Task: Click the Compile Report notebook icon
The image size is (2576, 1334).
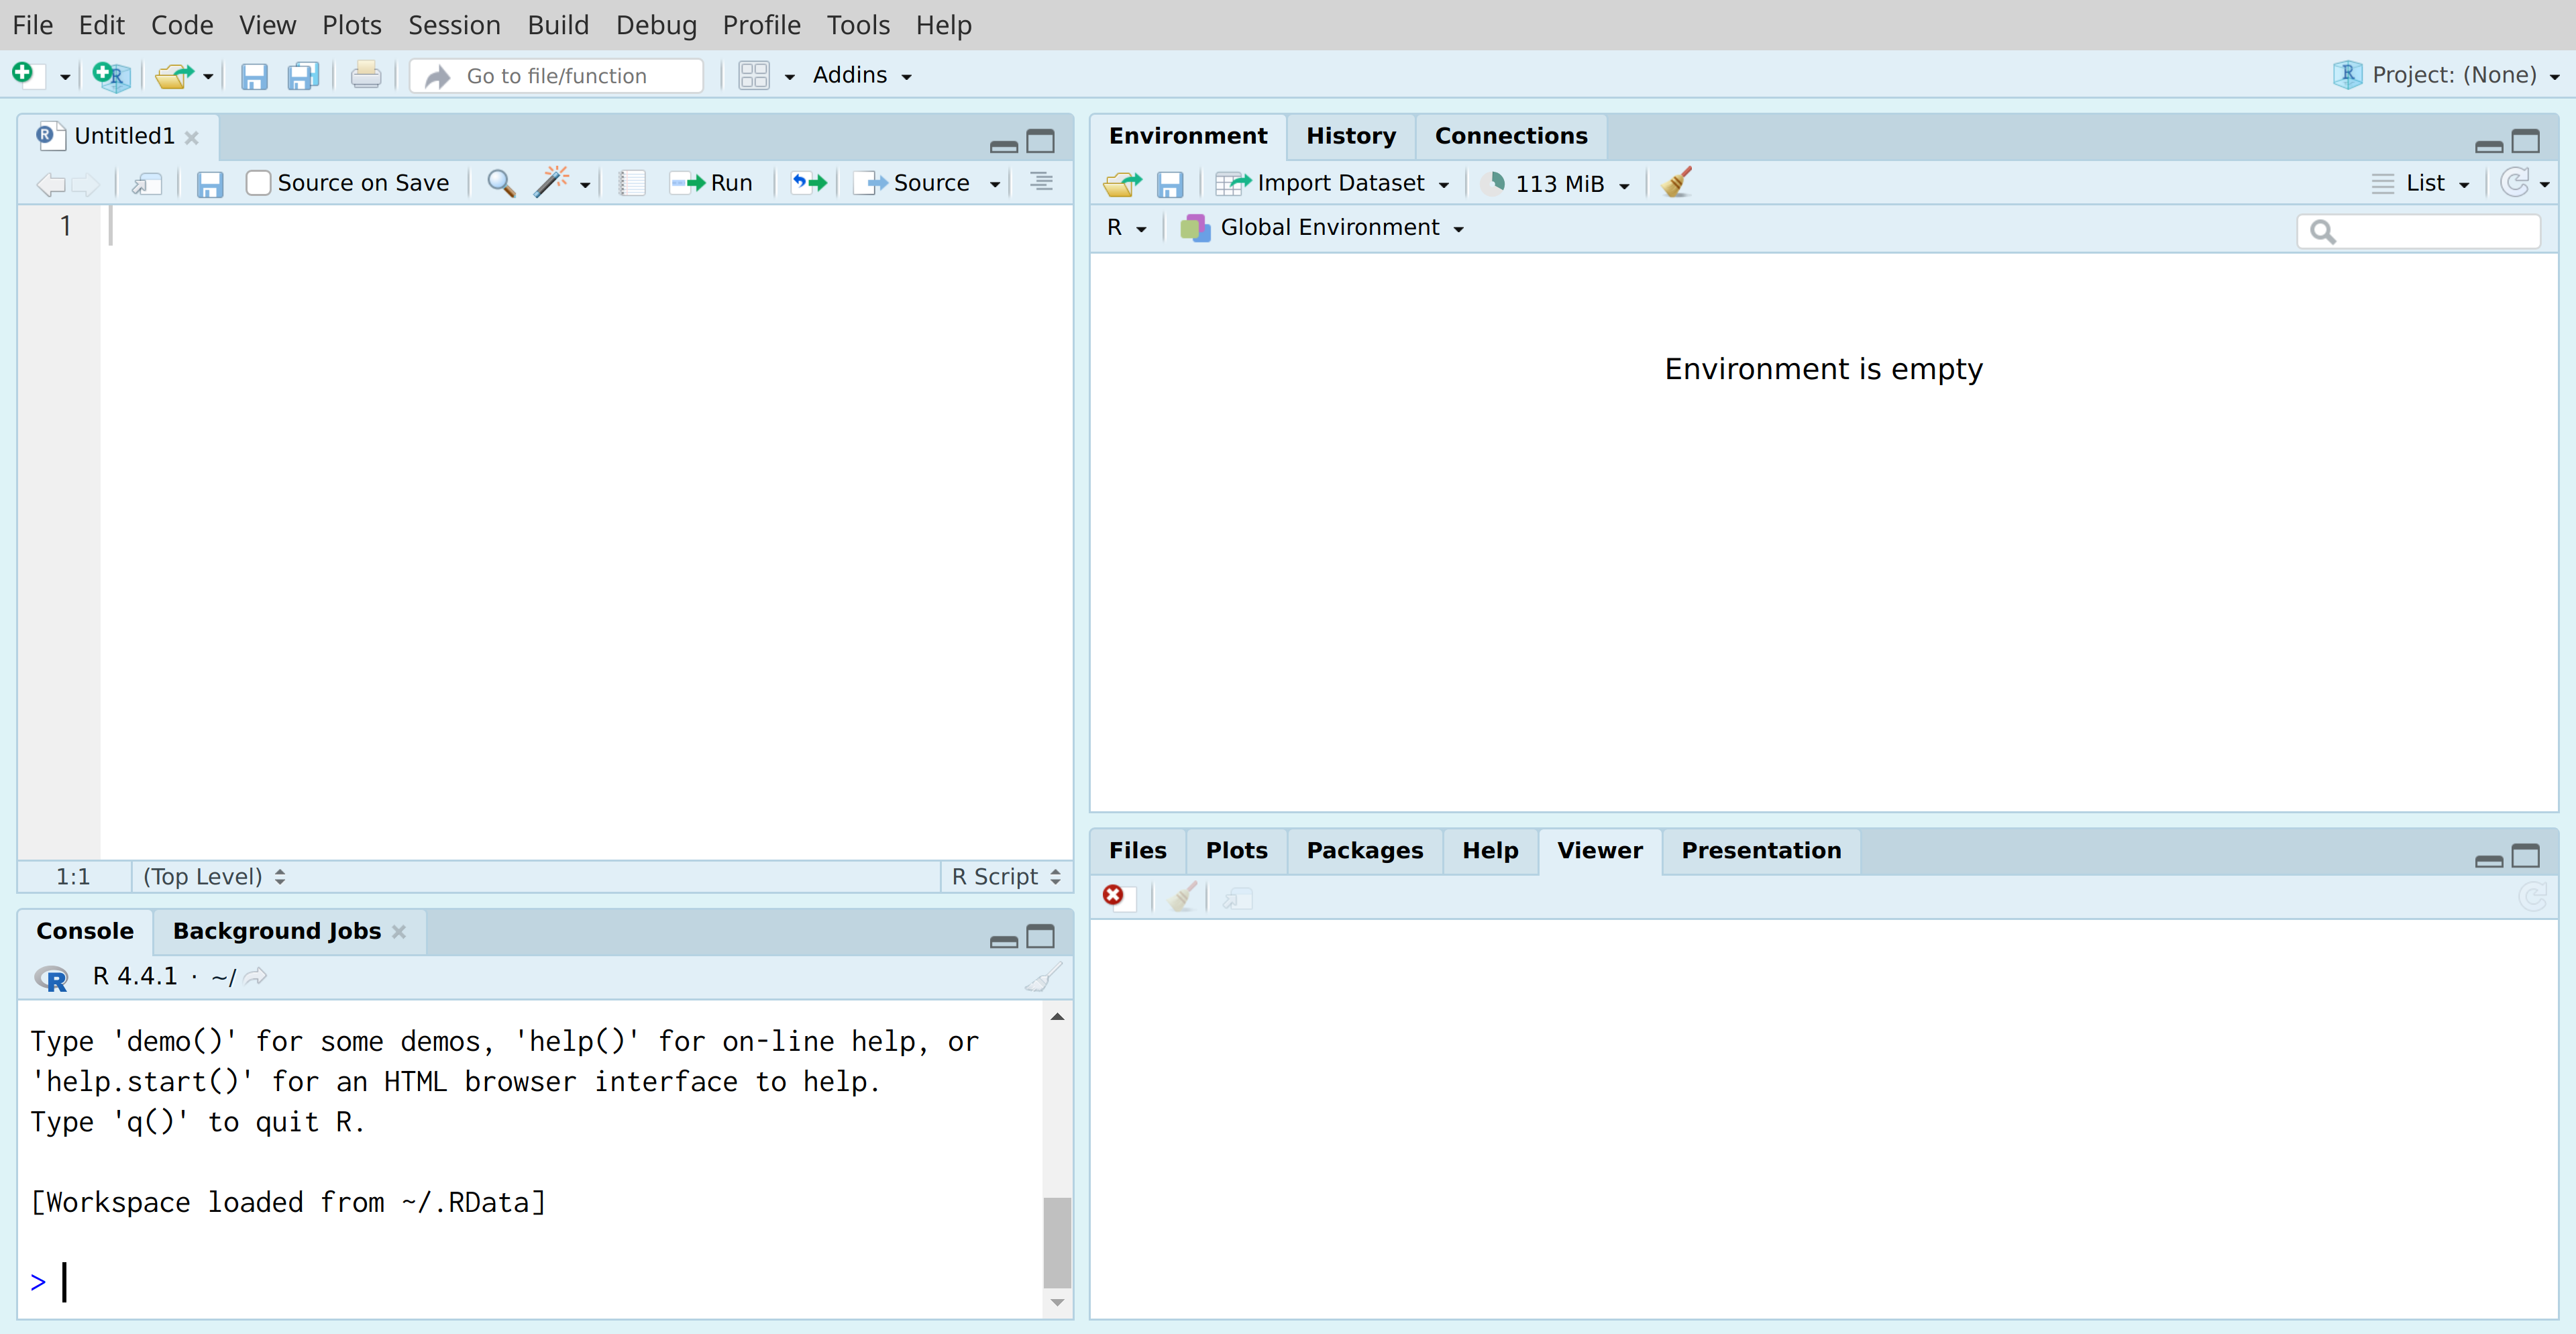Action: point(632,183)
